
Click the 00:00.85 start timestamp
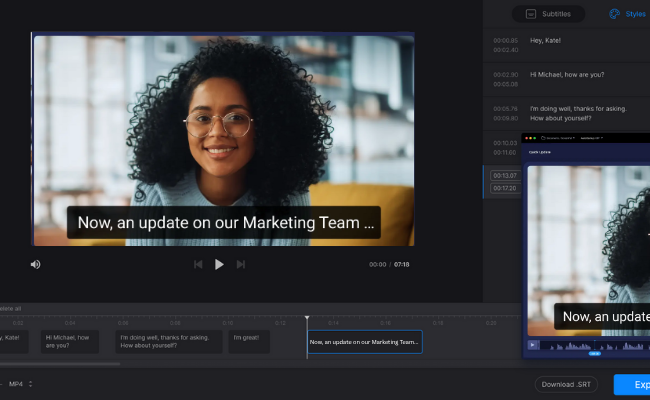[x=505, y=41]
